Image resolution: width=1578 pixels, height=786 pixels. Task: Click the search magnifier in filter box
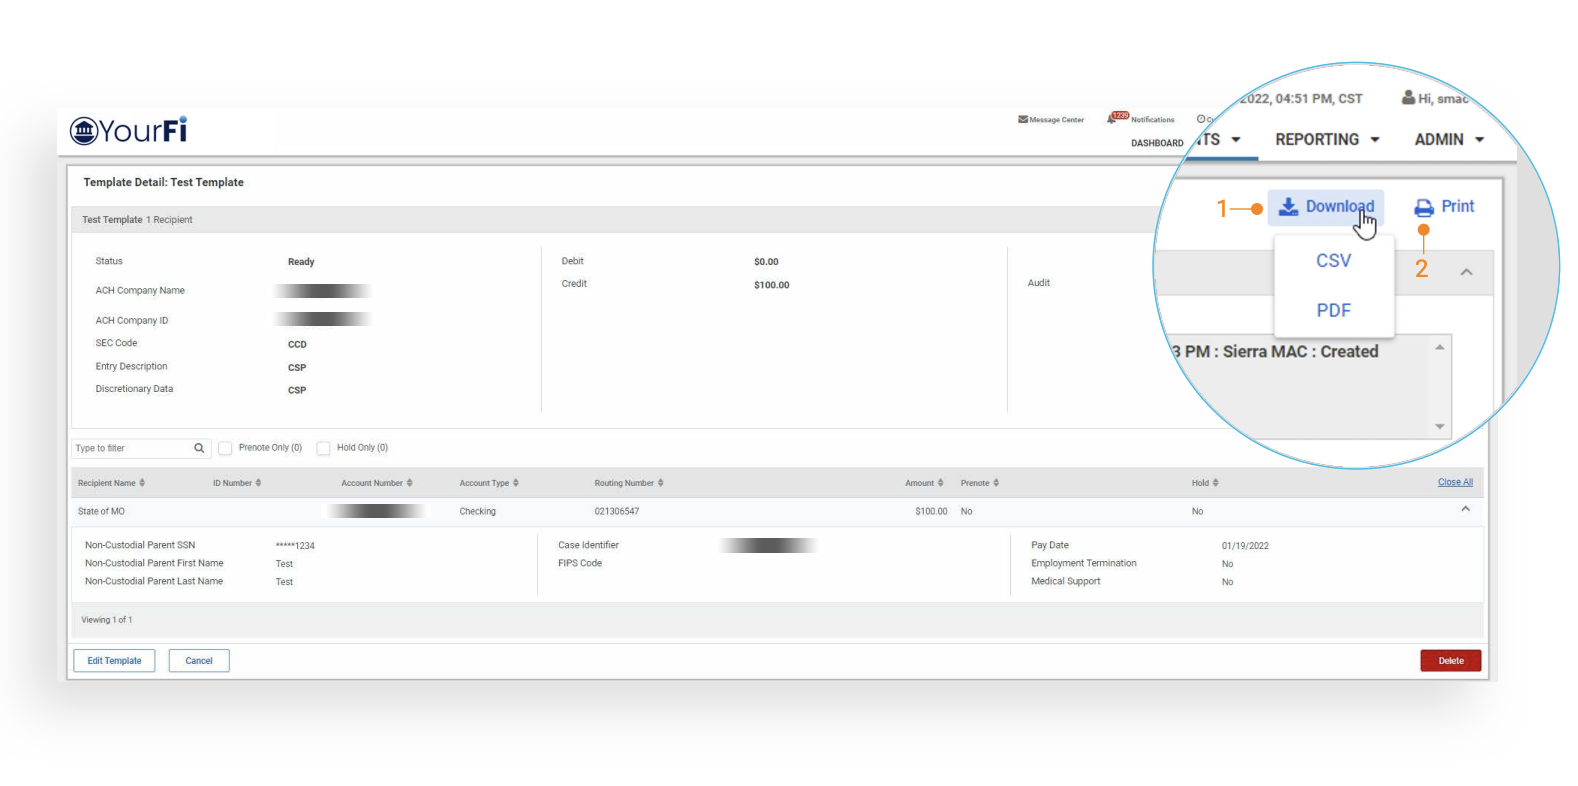[x=199, y=448]
